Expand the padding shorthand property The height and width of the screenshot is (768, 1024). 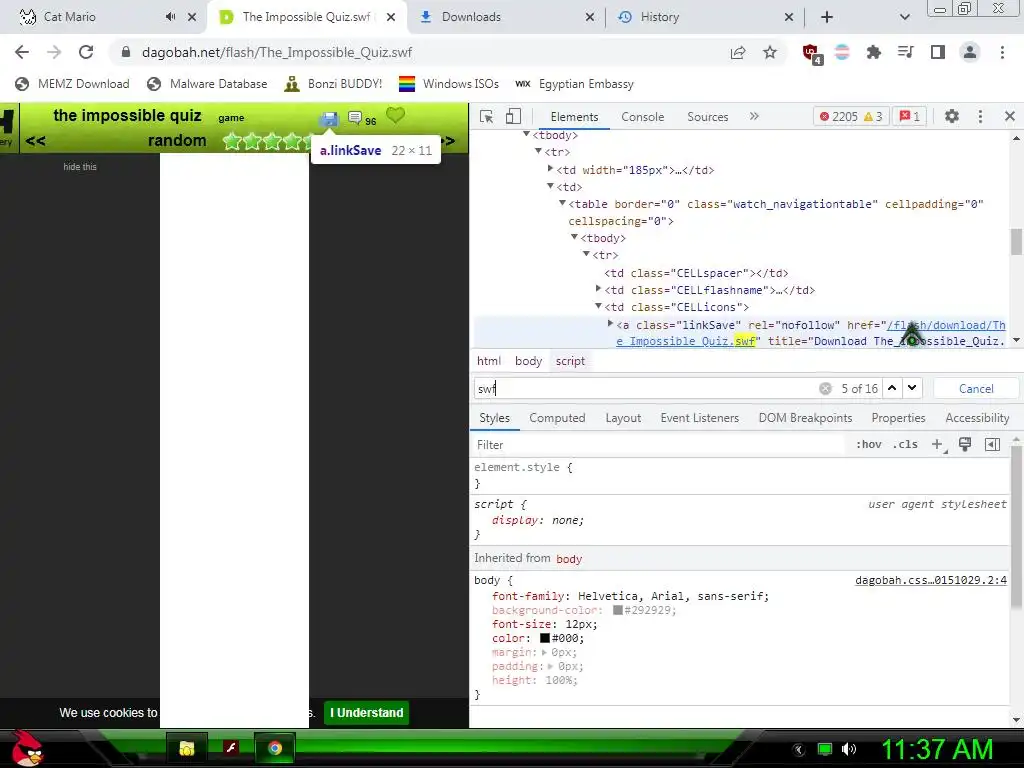pyautogui.click(x=551, y=666)
